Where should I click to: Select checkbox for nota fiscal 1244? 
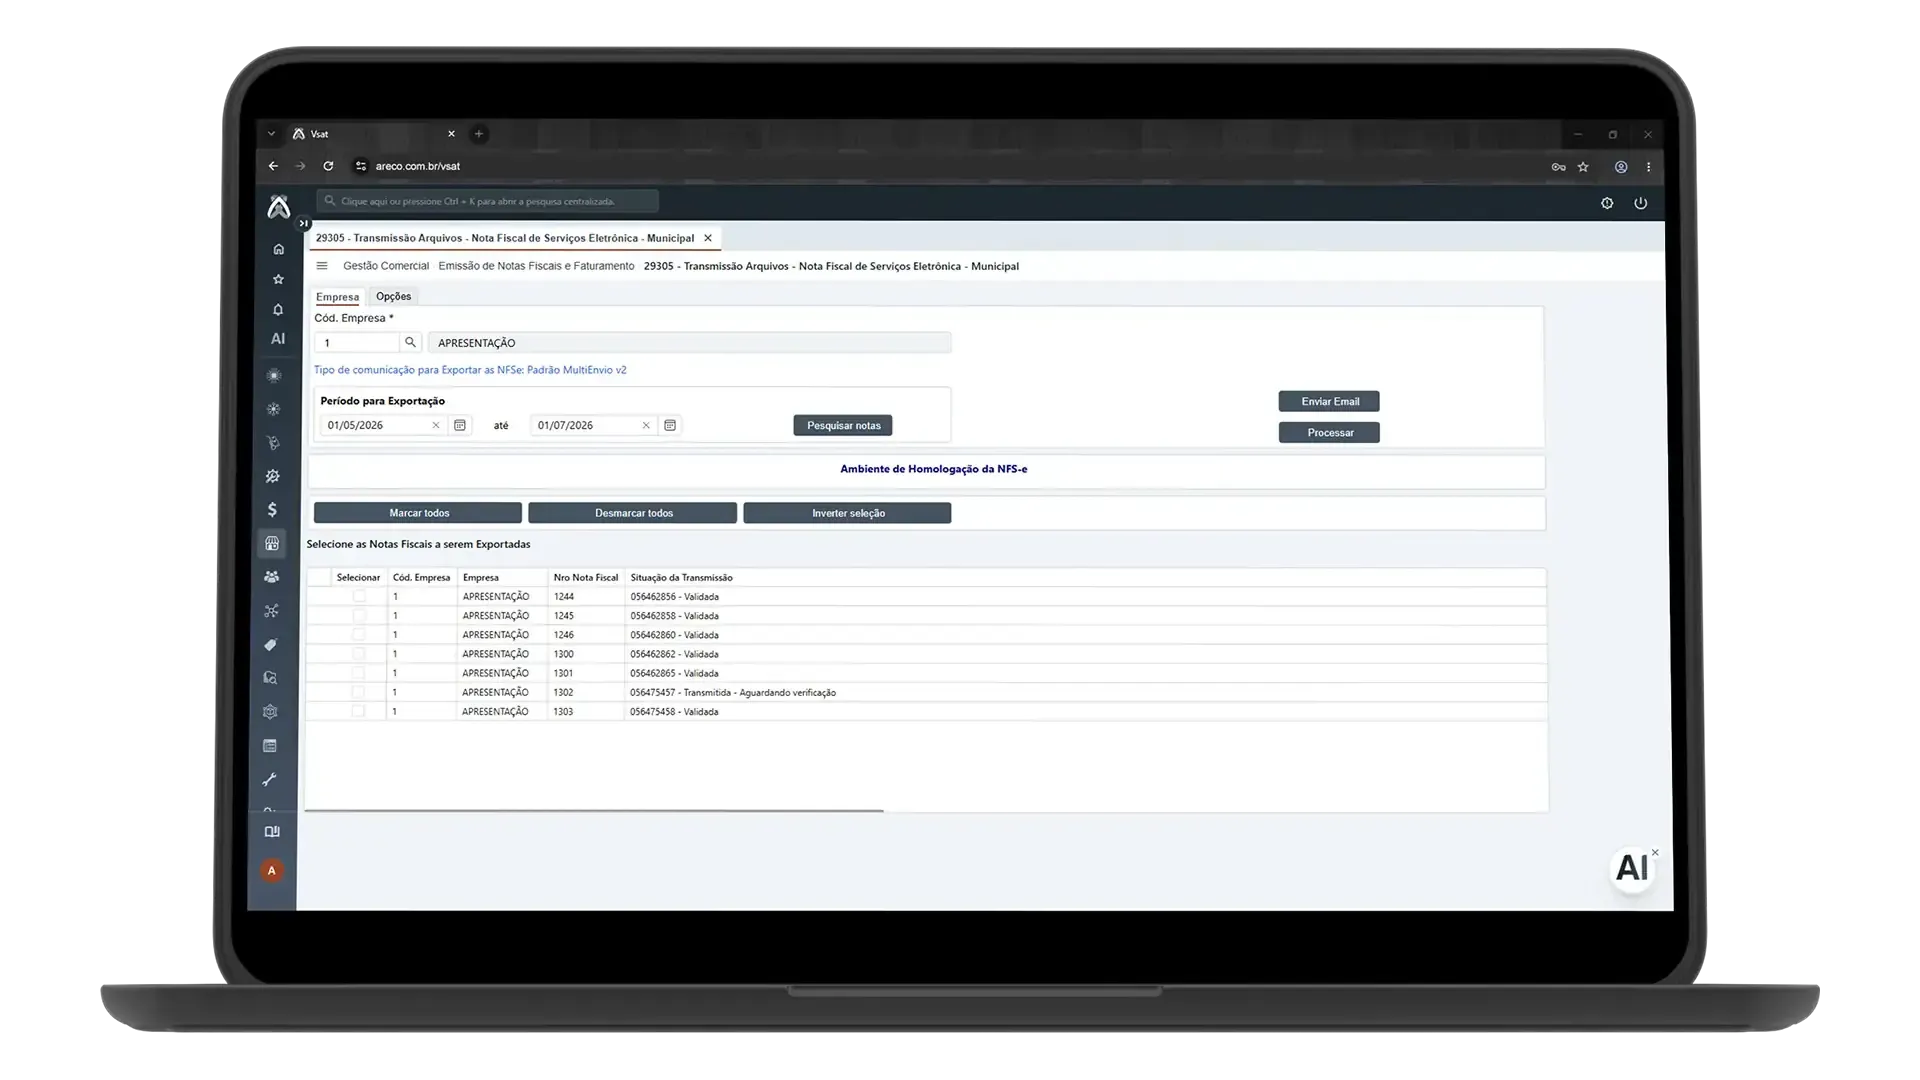coord(359,596)
